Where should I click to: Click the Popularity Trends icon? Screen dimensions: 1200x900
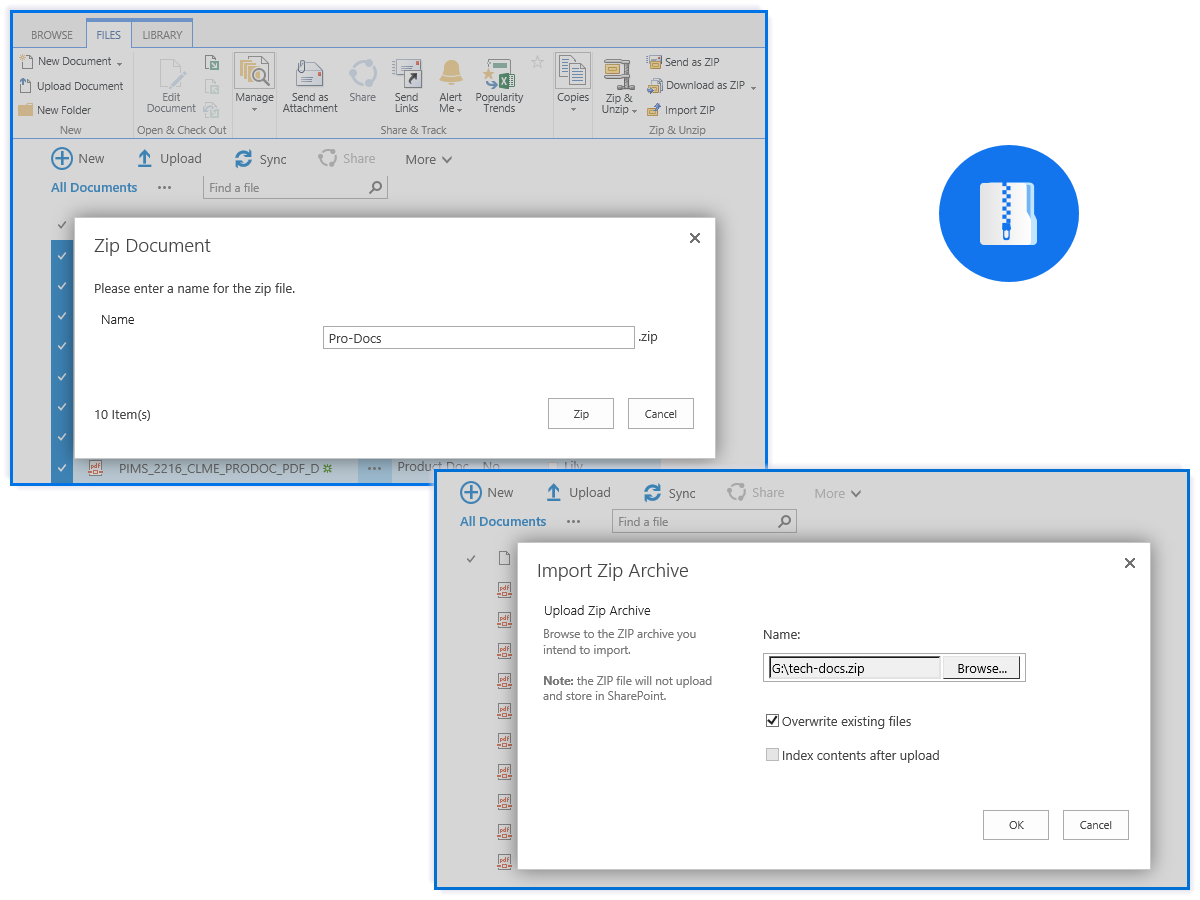pyautogui.click(x=499, y=74)
